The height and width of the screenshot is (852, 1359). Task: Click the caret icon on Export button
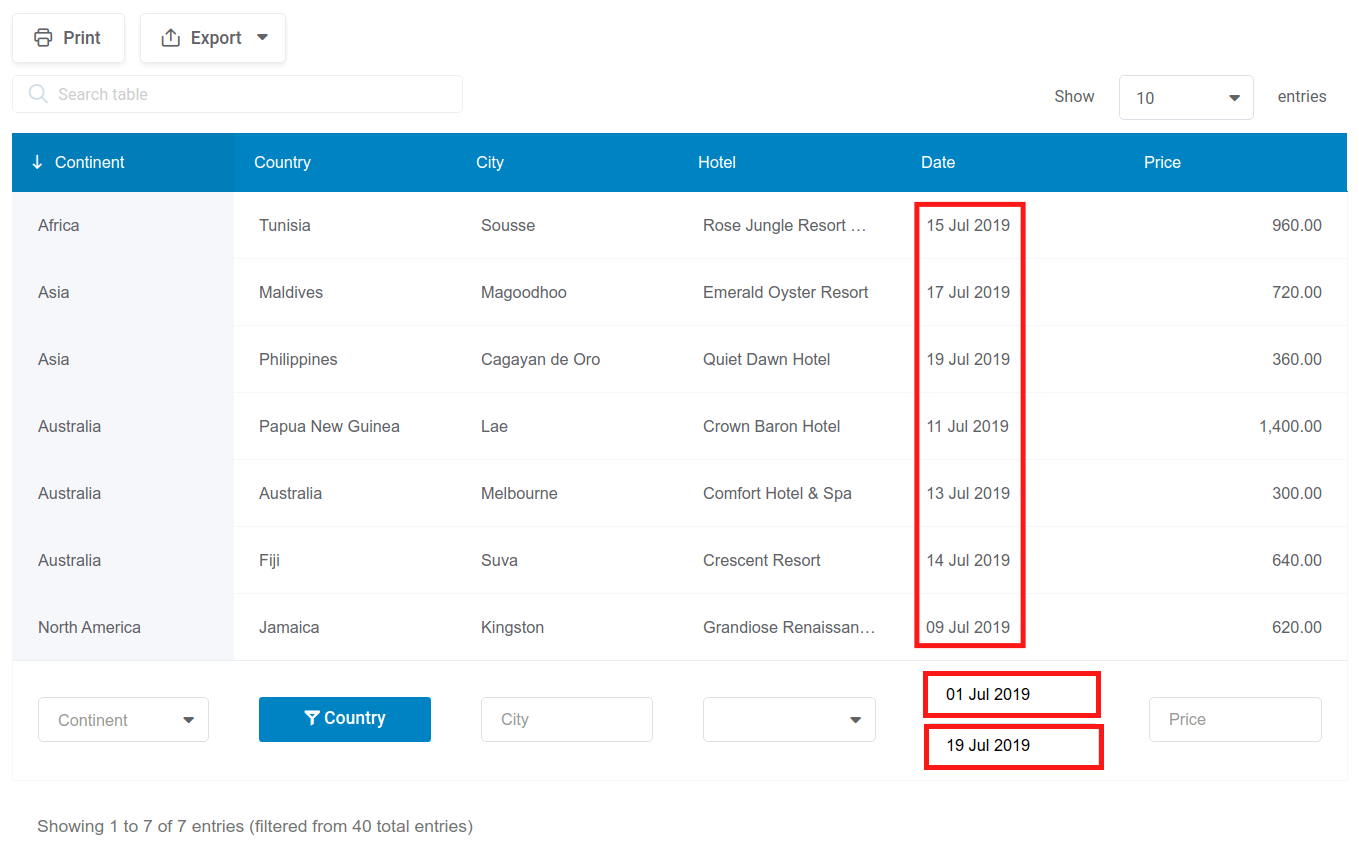(x=262, y=37)
